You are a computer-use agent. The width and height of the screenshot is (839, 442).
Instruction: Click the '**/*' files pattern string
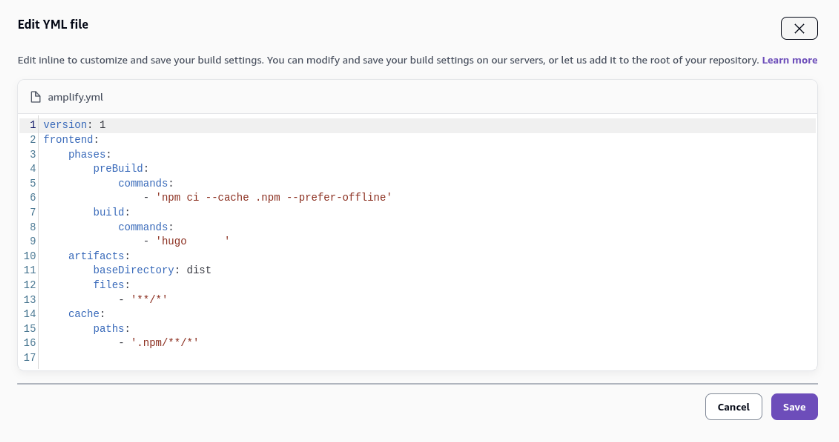tap(149, 299)
